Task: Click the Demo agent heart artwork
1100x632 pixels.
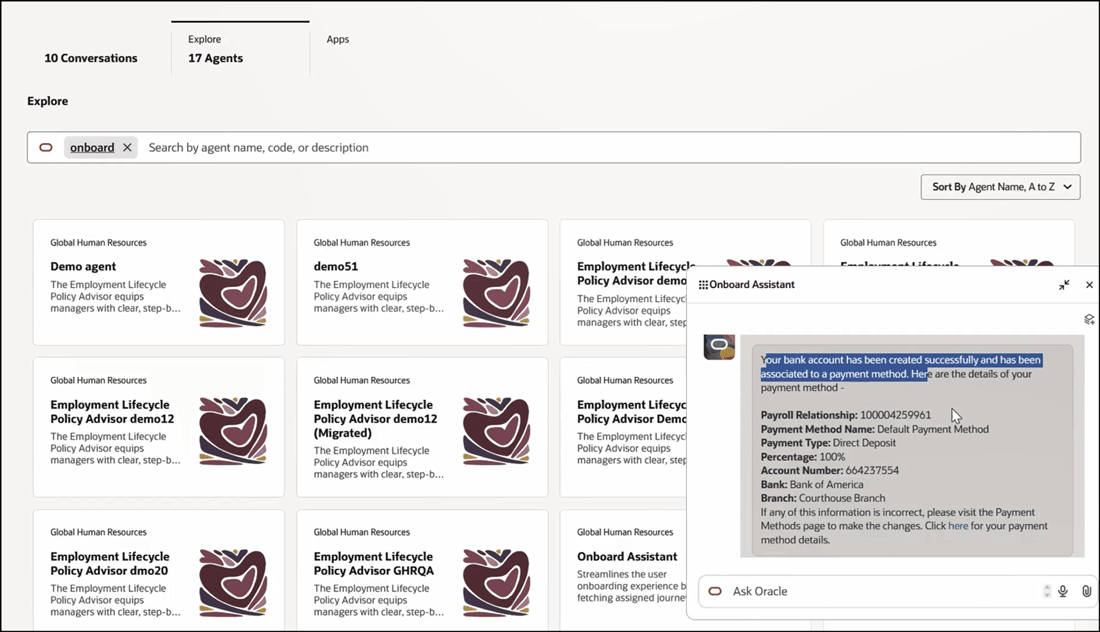Action: click(x=233, y=293)
